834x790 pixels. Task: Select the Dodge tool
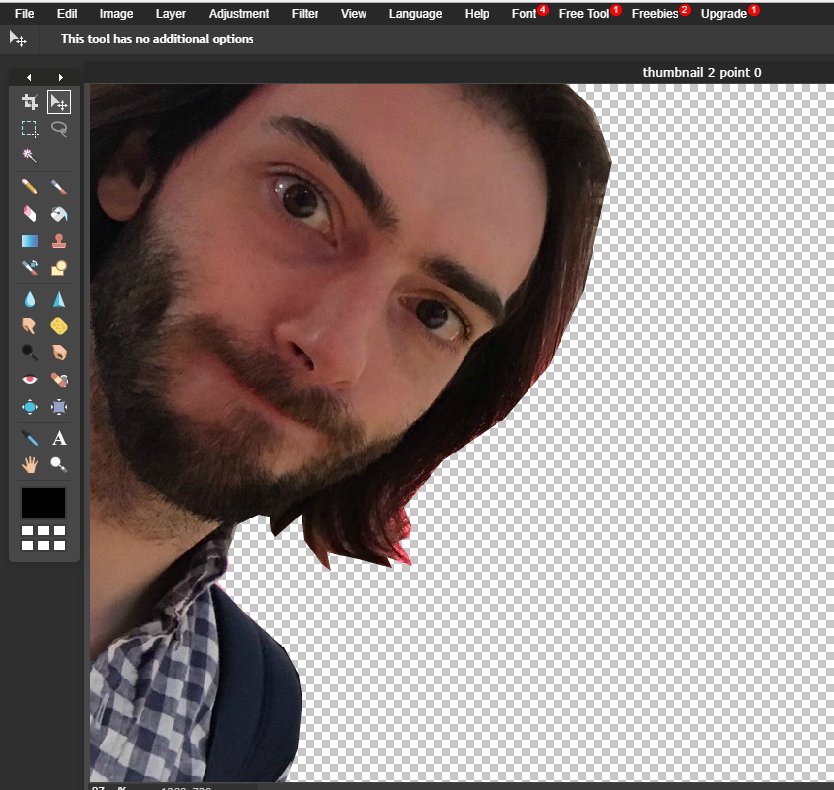30,352
